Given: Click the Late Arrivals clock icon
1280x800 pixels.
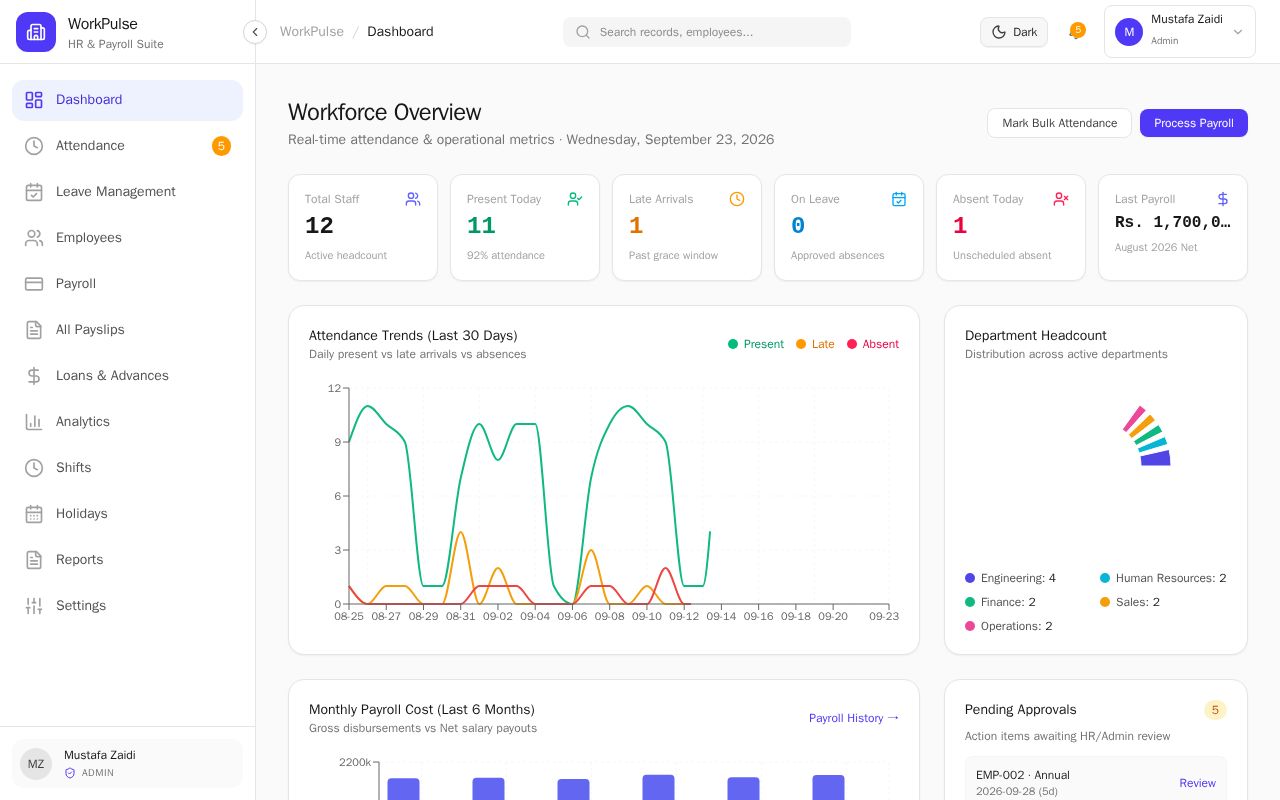Looking at the screenshot, I should click(737, 199).
